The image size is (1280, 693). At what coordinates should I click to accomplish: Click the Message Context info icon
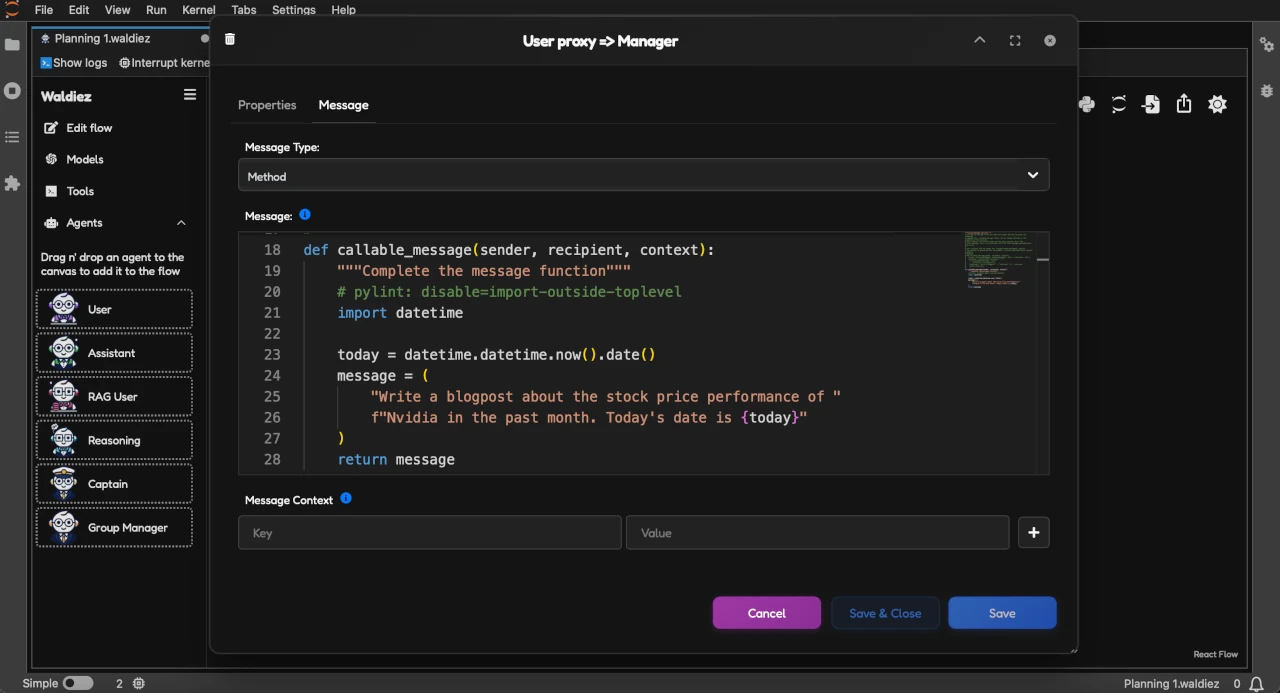pyautogui.click(x=346, y=498)
